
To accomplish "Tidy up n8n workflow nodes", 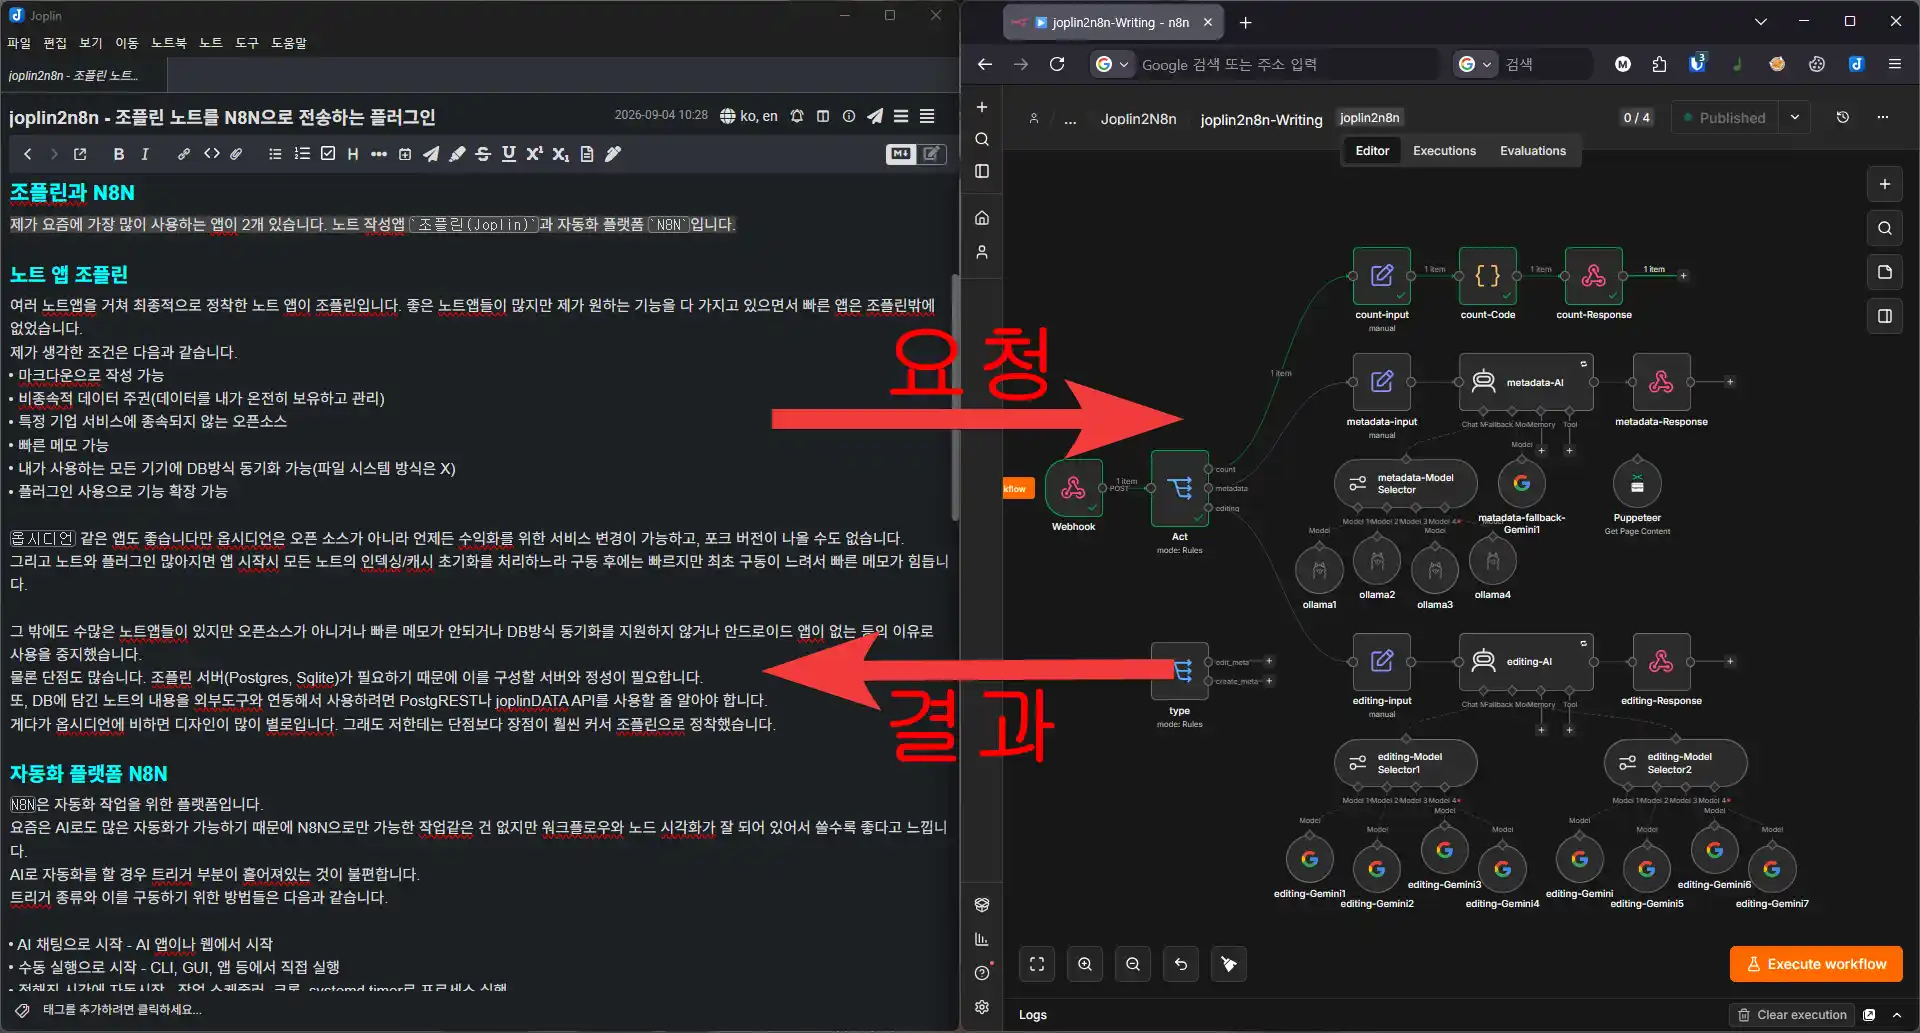I will tap(1229, 964).
